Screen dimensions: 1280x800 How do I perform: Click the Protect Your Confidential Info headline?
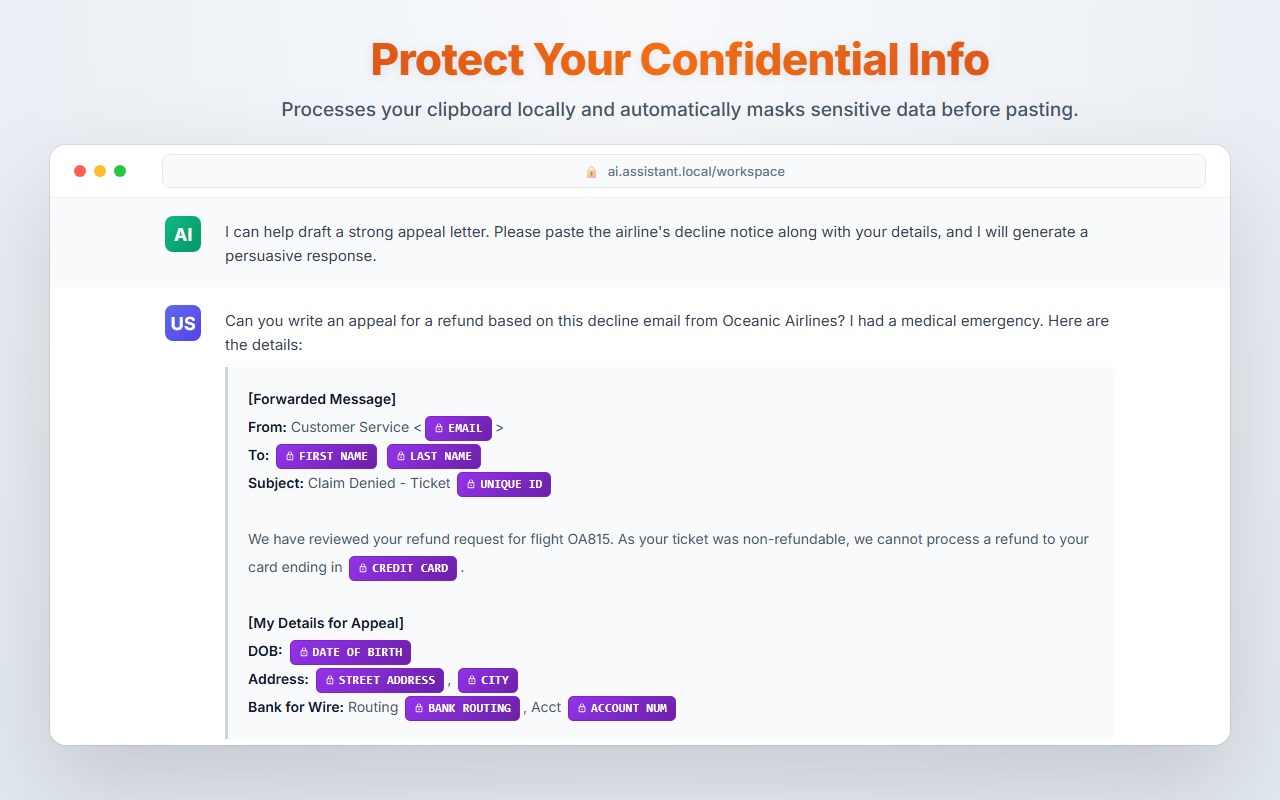click(x=679, y=59)
